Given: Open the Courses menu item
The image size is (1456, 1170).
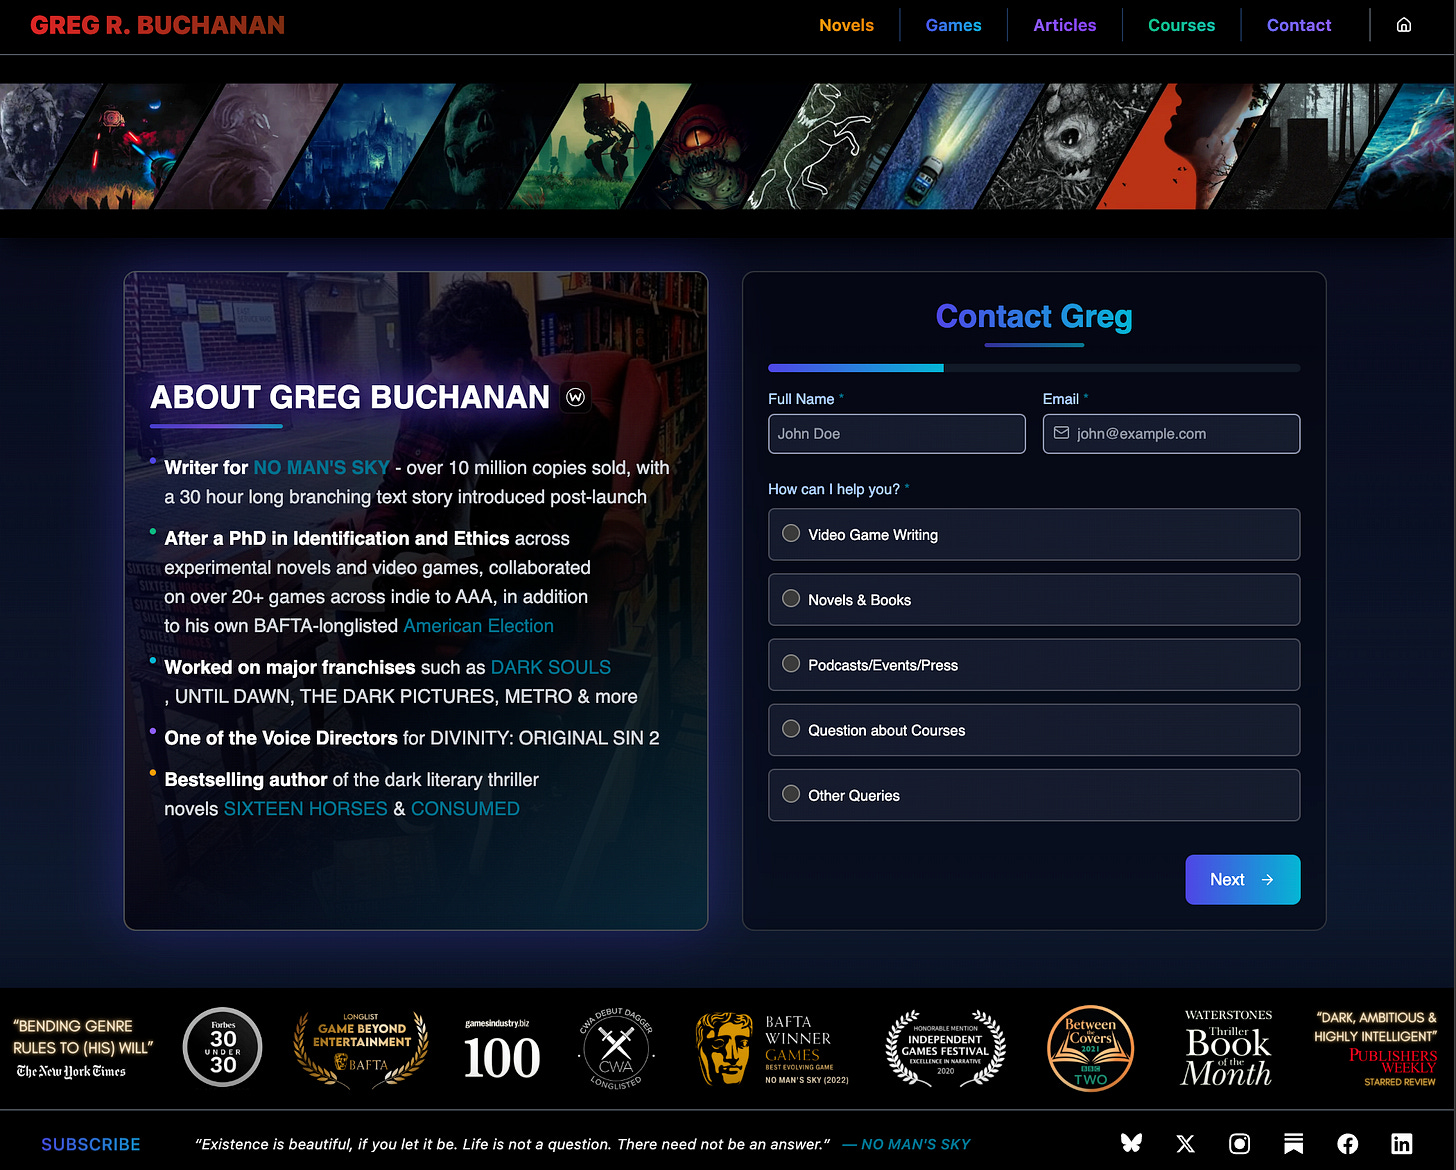Looking at the screenshot, I should (x=1181, y=25).
